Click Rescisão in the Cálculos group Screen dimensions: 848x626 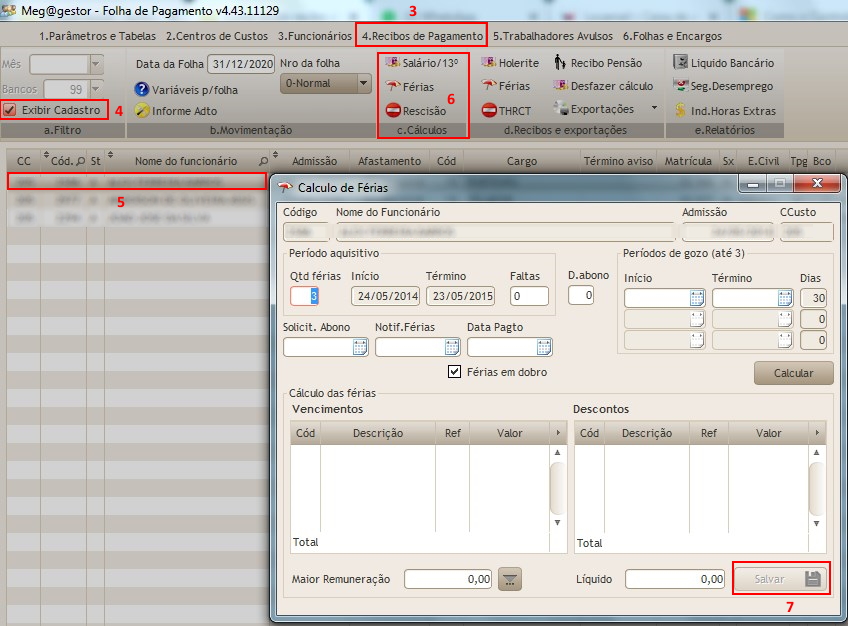[416, 111]
